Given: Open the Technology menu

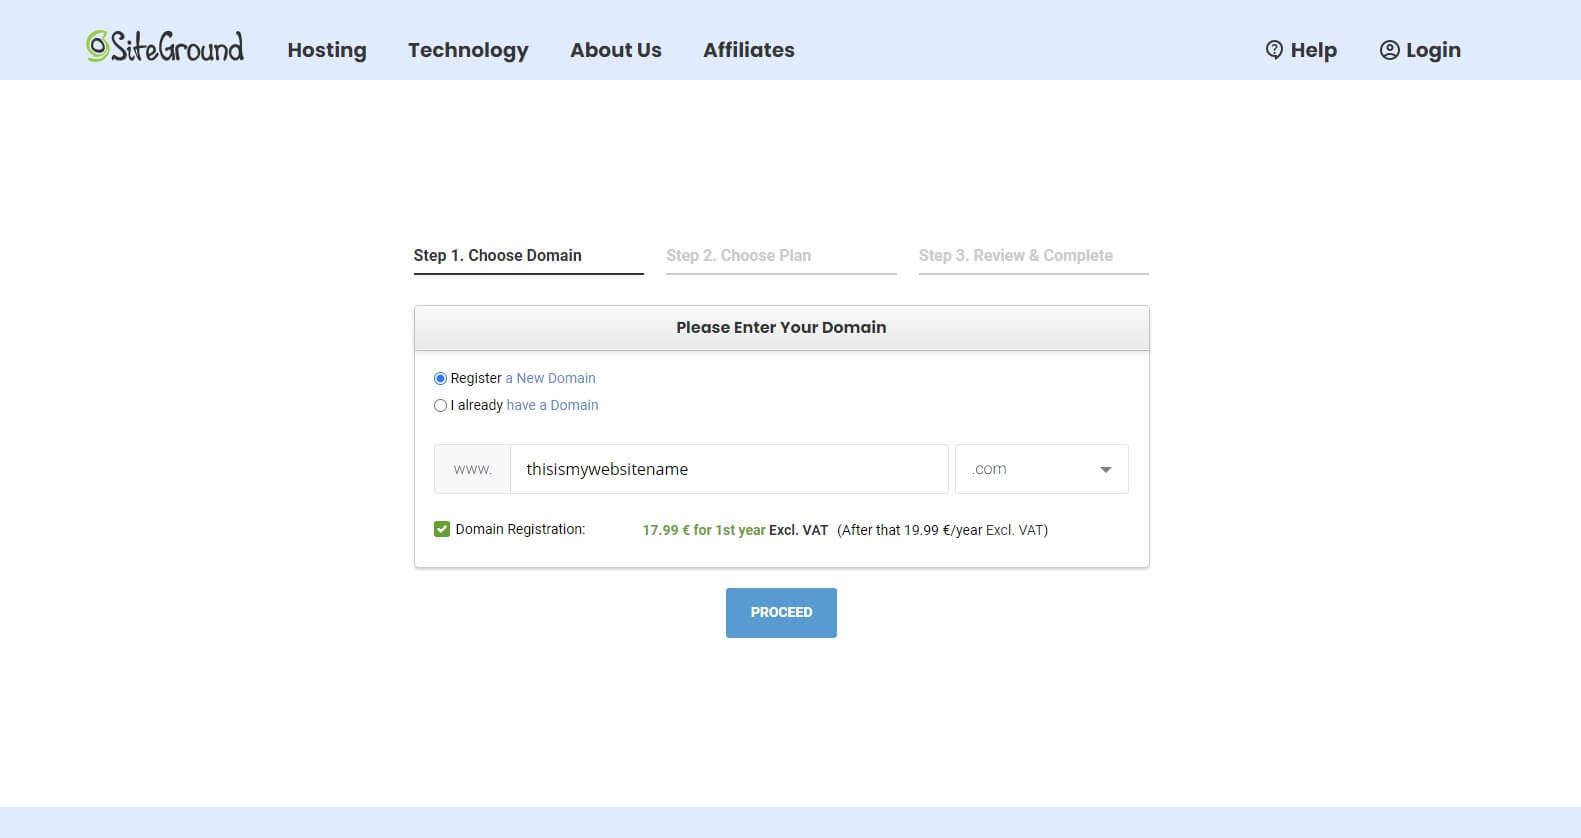Looking at the screenshot, I should [x=468, y=50].
